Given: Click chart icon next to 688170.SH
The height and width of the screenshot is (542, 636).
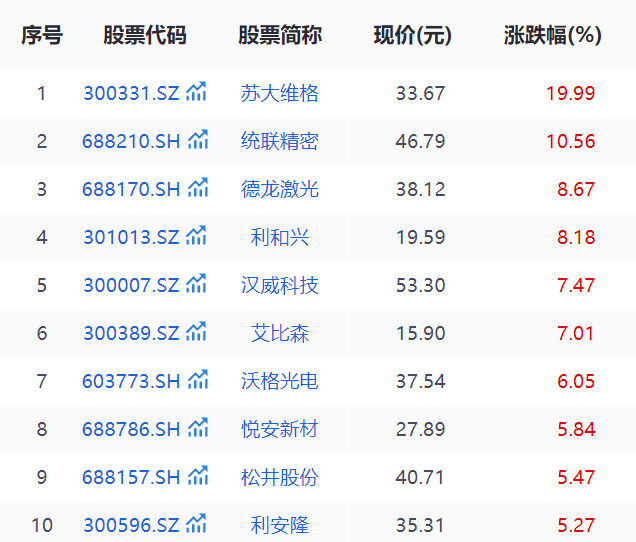Looking at the screenshot, I should pos(198,189).
